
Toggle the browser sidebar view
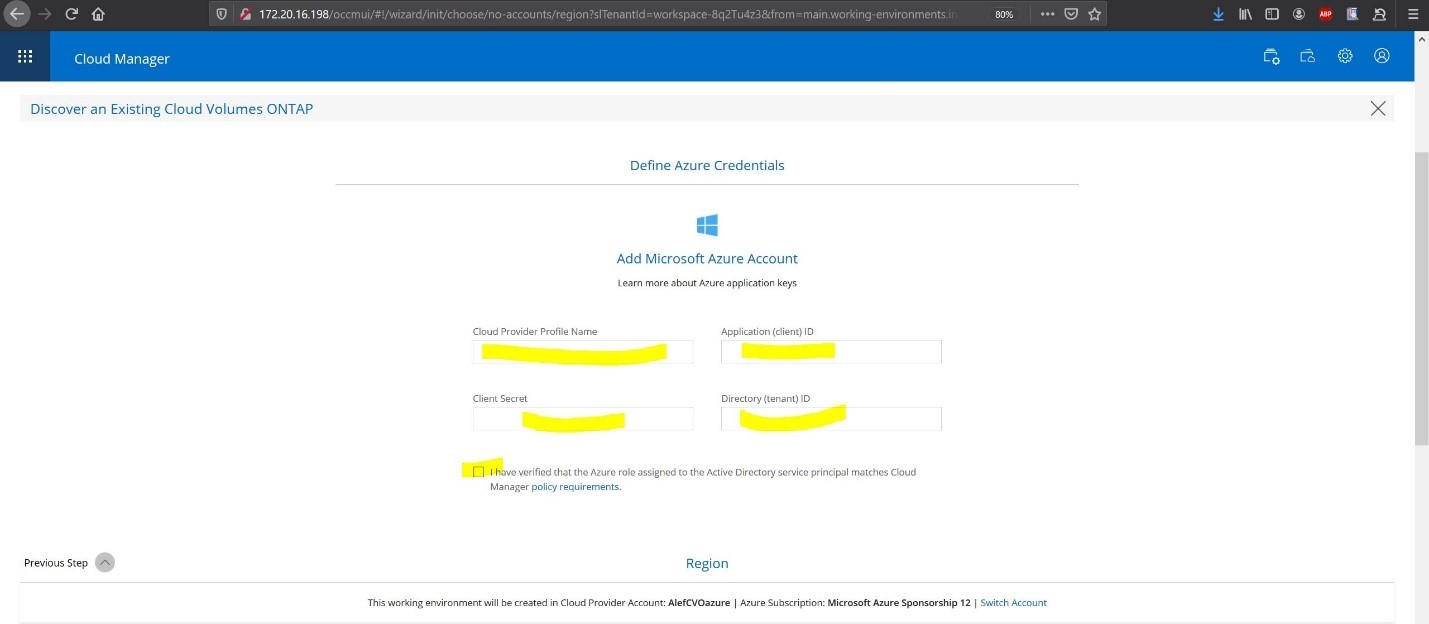[1272, 15]
